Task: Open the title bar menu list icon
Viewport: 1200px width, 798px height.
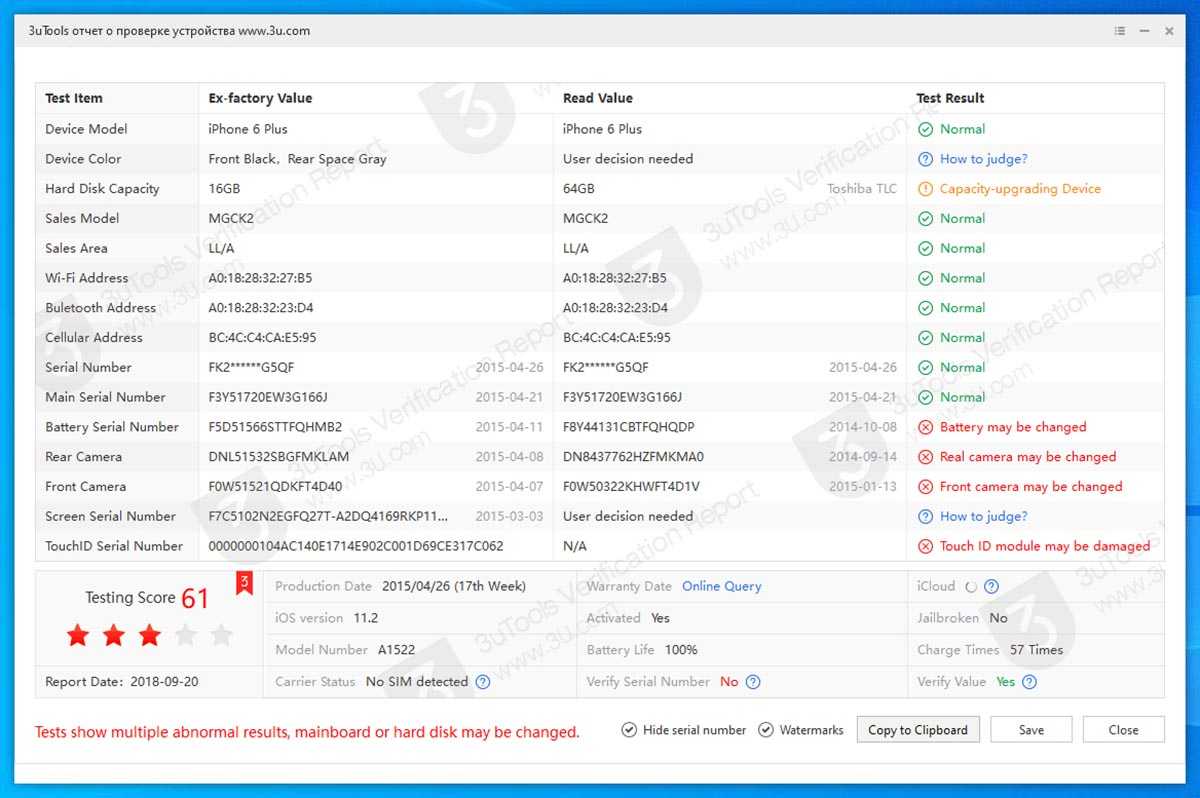Action: coord(1120,31)
